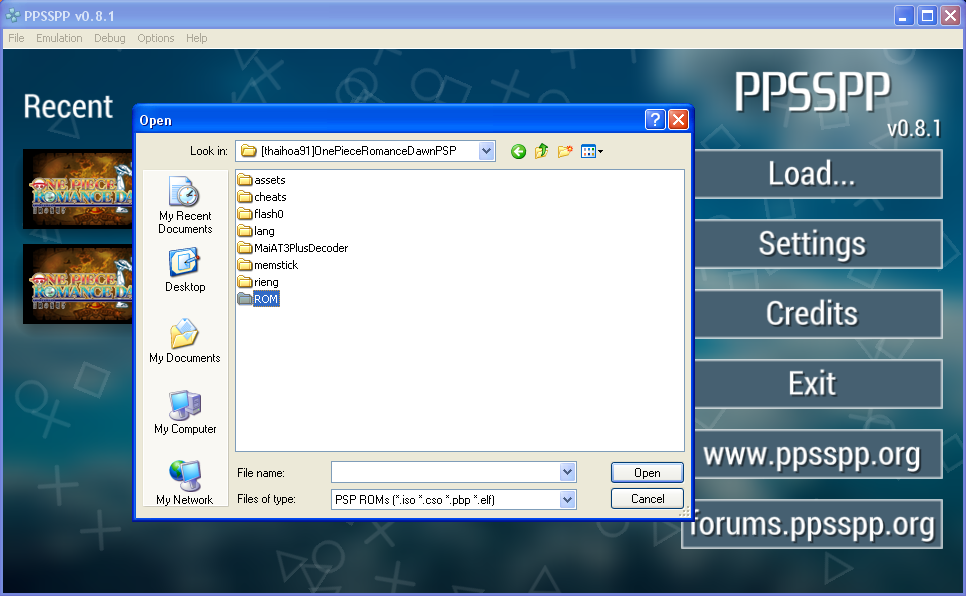Screen dimensions: 966x596
Task: Select the flash0 folder
Action: tap(261, 214)
